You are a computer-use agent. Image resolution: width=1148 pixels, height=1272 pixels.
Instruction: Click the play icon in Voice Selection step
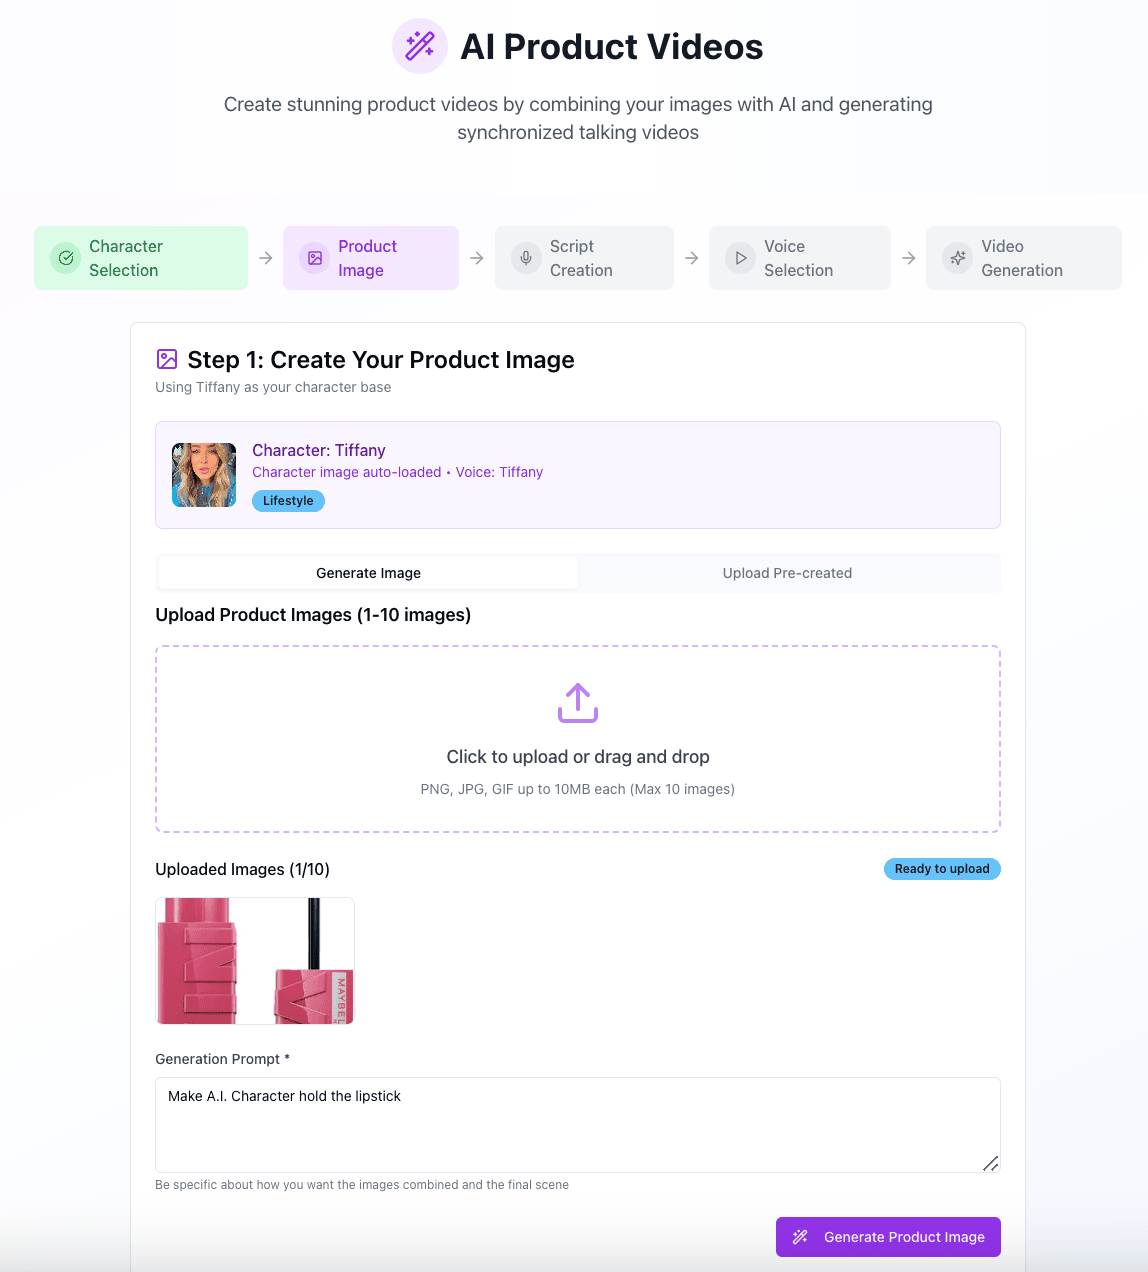click(740, 258)
